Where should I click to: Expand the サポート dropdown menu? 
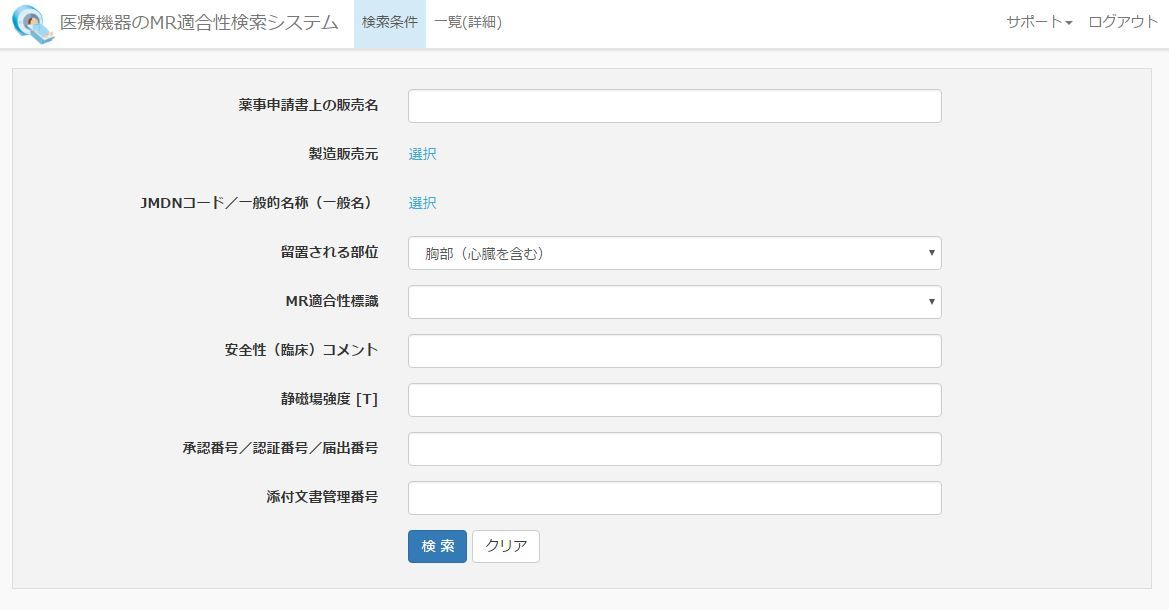coord(1038,23)
